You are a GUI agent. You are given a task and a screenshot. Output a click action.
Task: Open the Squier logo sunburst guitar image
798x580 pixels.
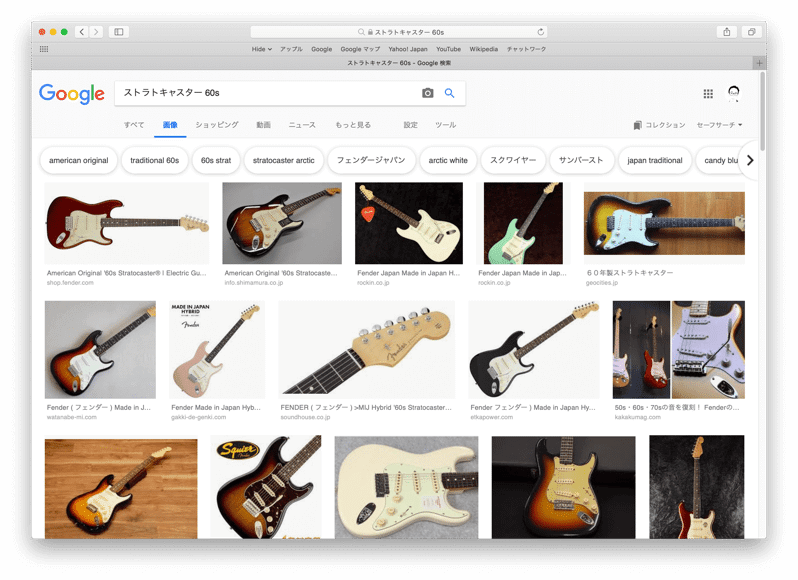pyautogui.click(x=266, y=487)
